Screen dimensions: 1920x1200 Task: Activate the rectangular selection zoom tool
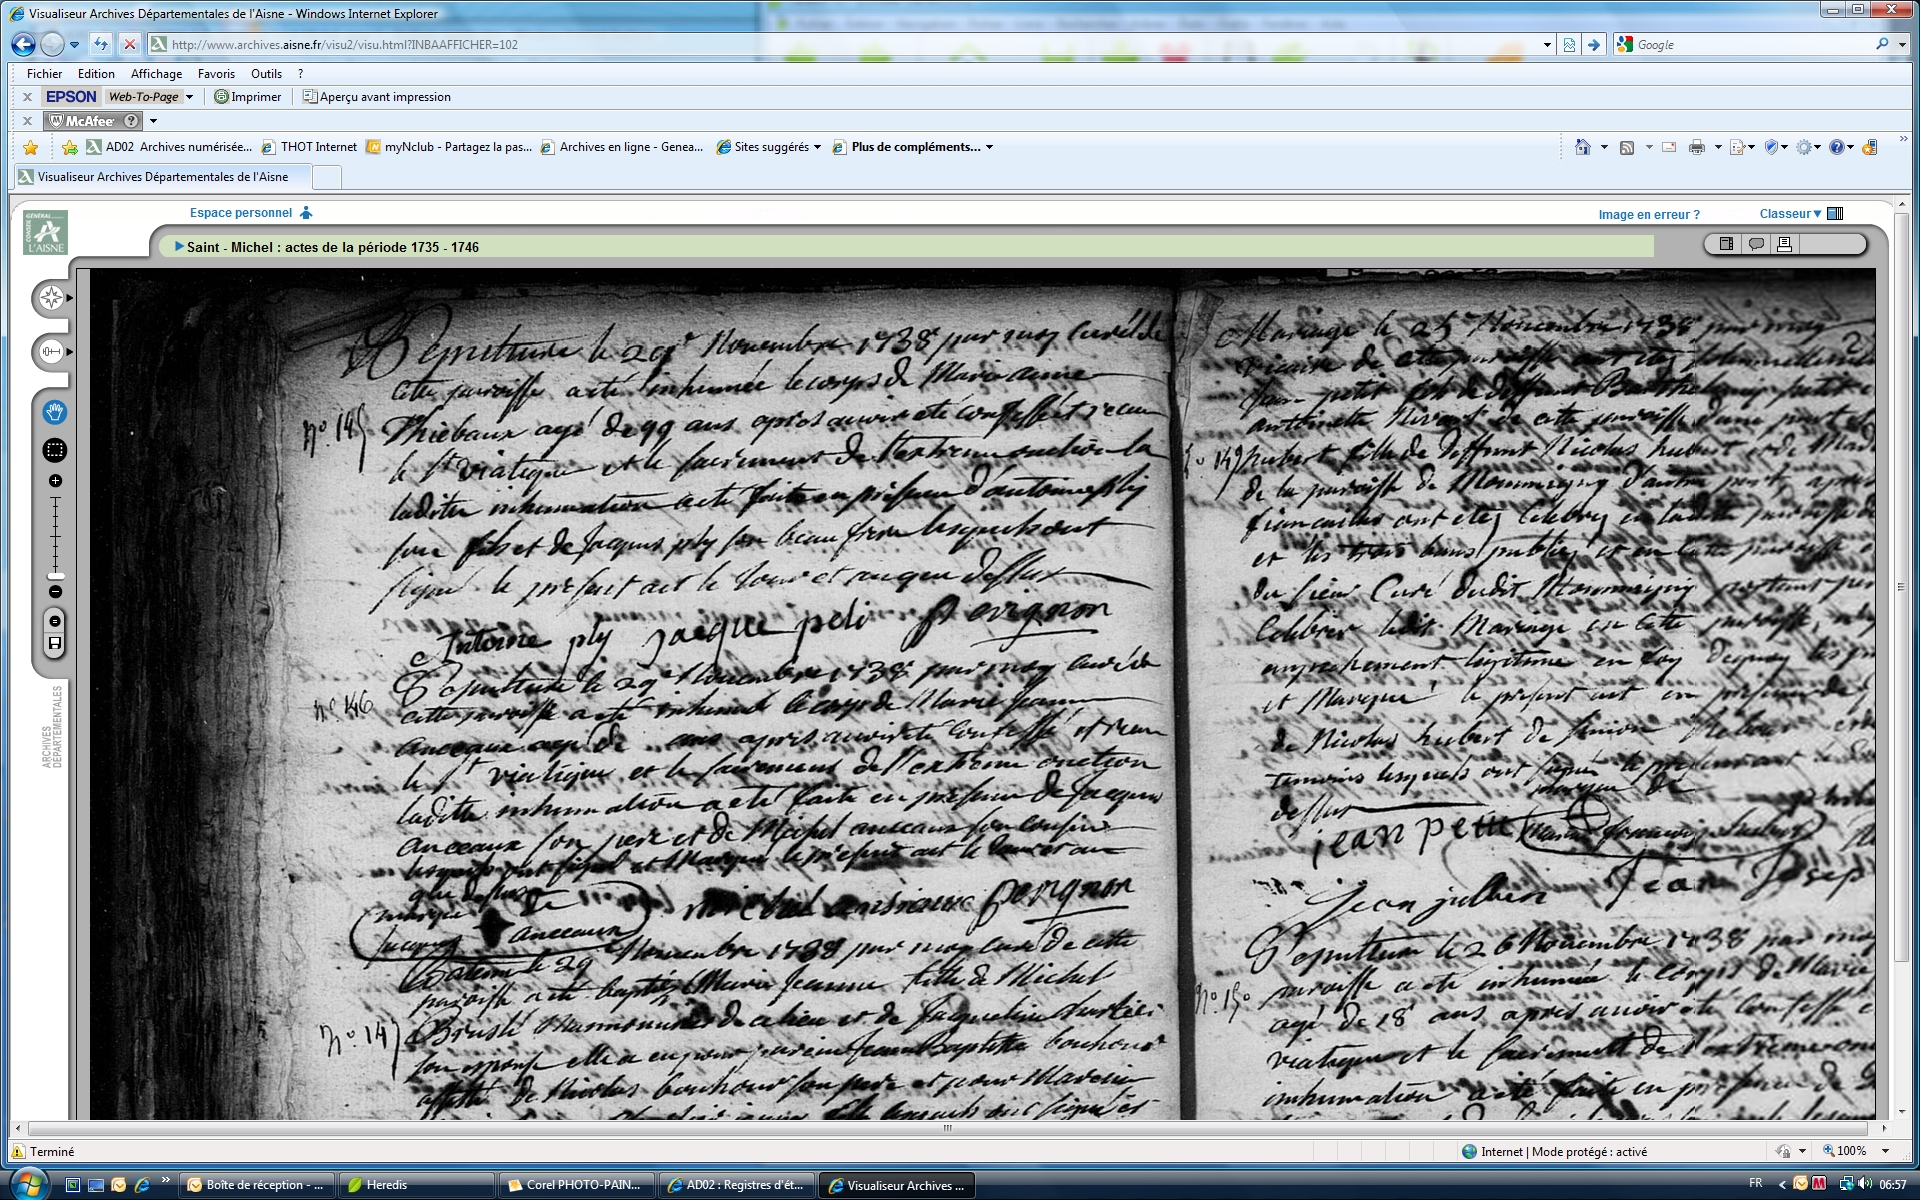pos(55,451)
